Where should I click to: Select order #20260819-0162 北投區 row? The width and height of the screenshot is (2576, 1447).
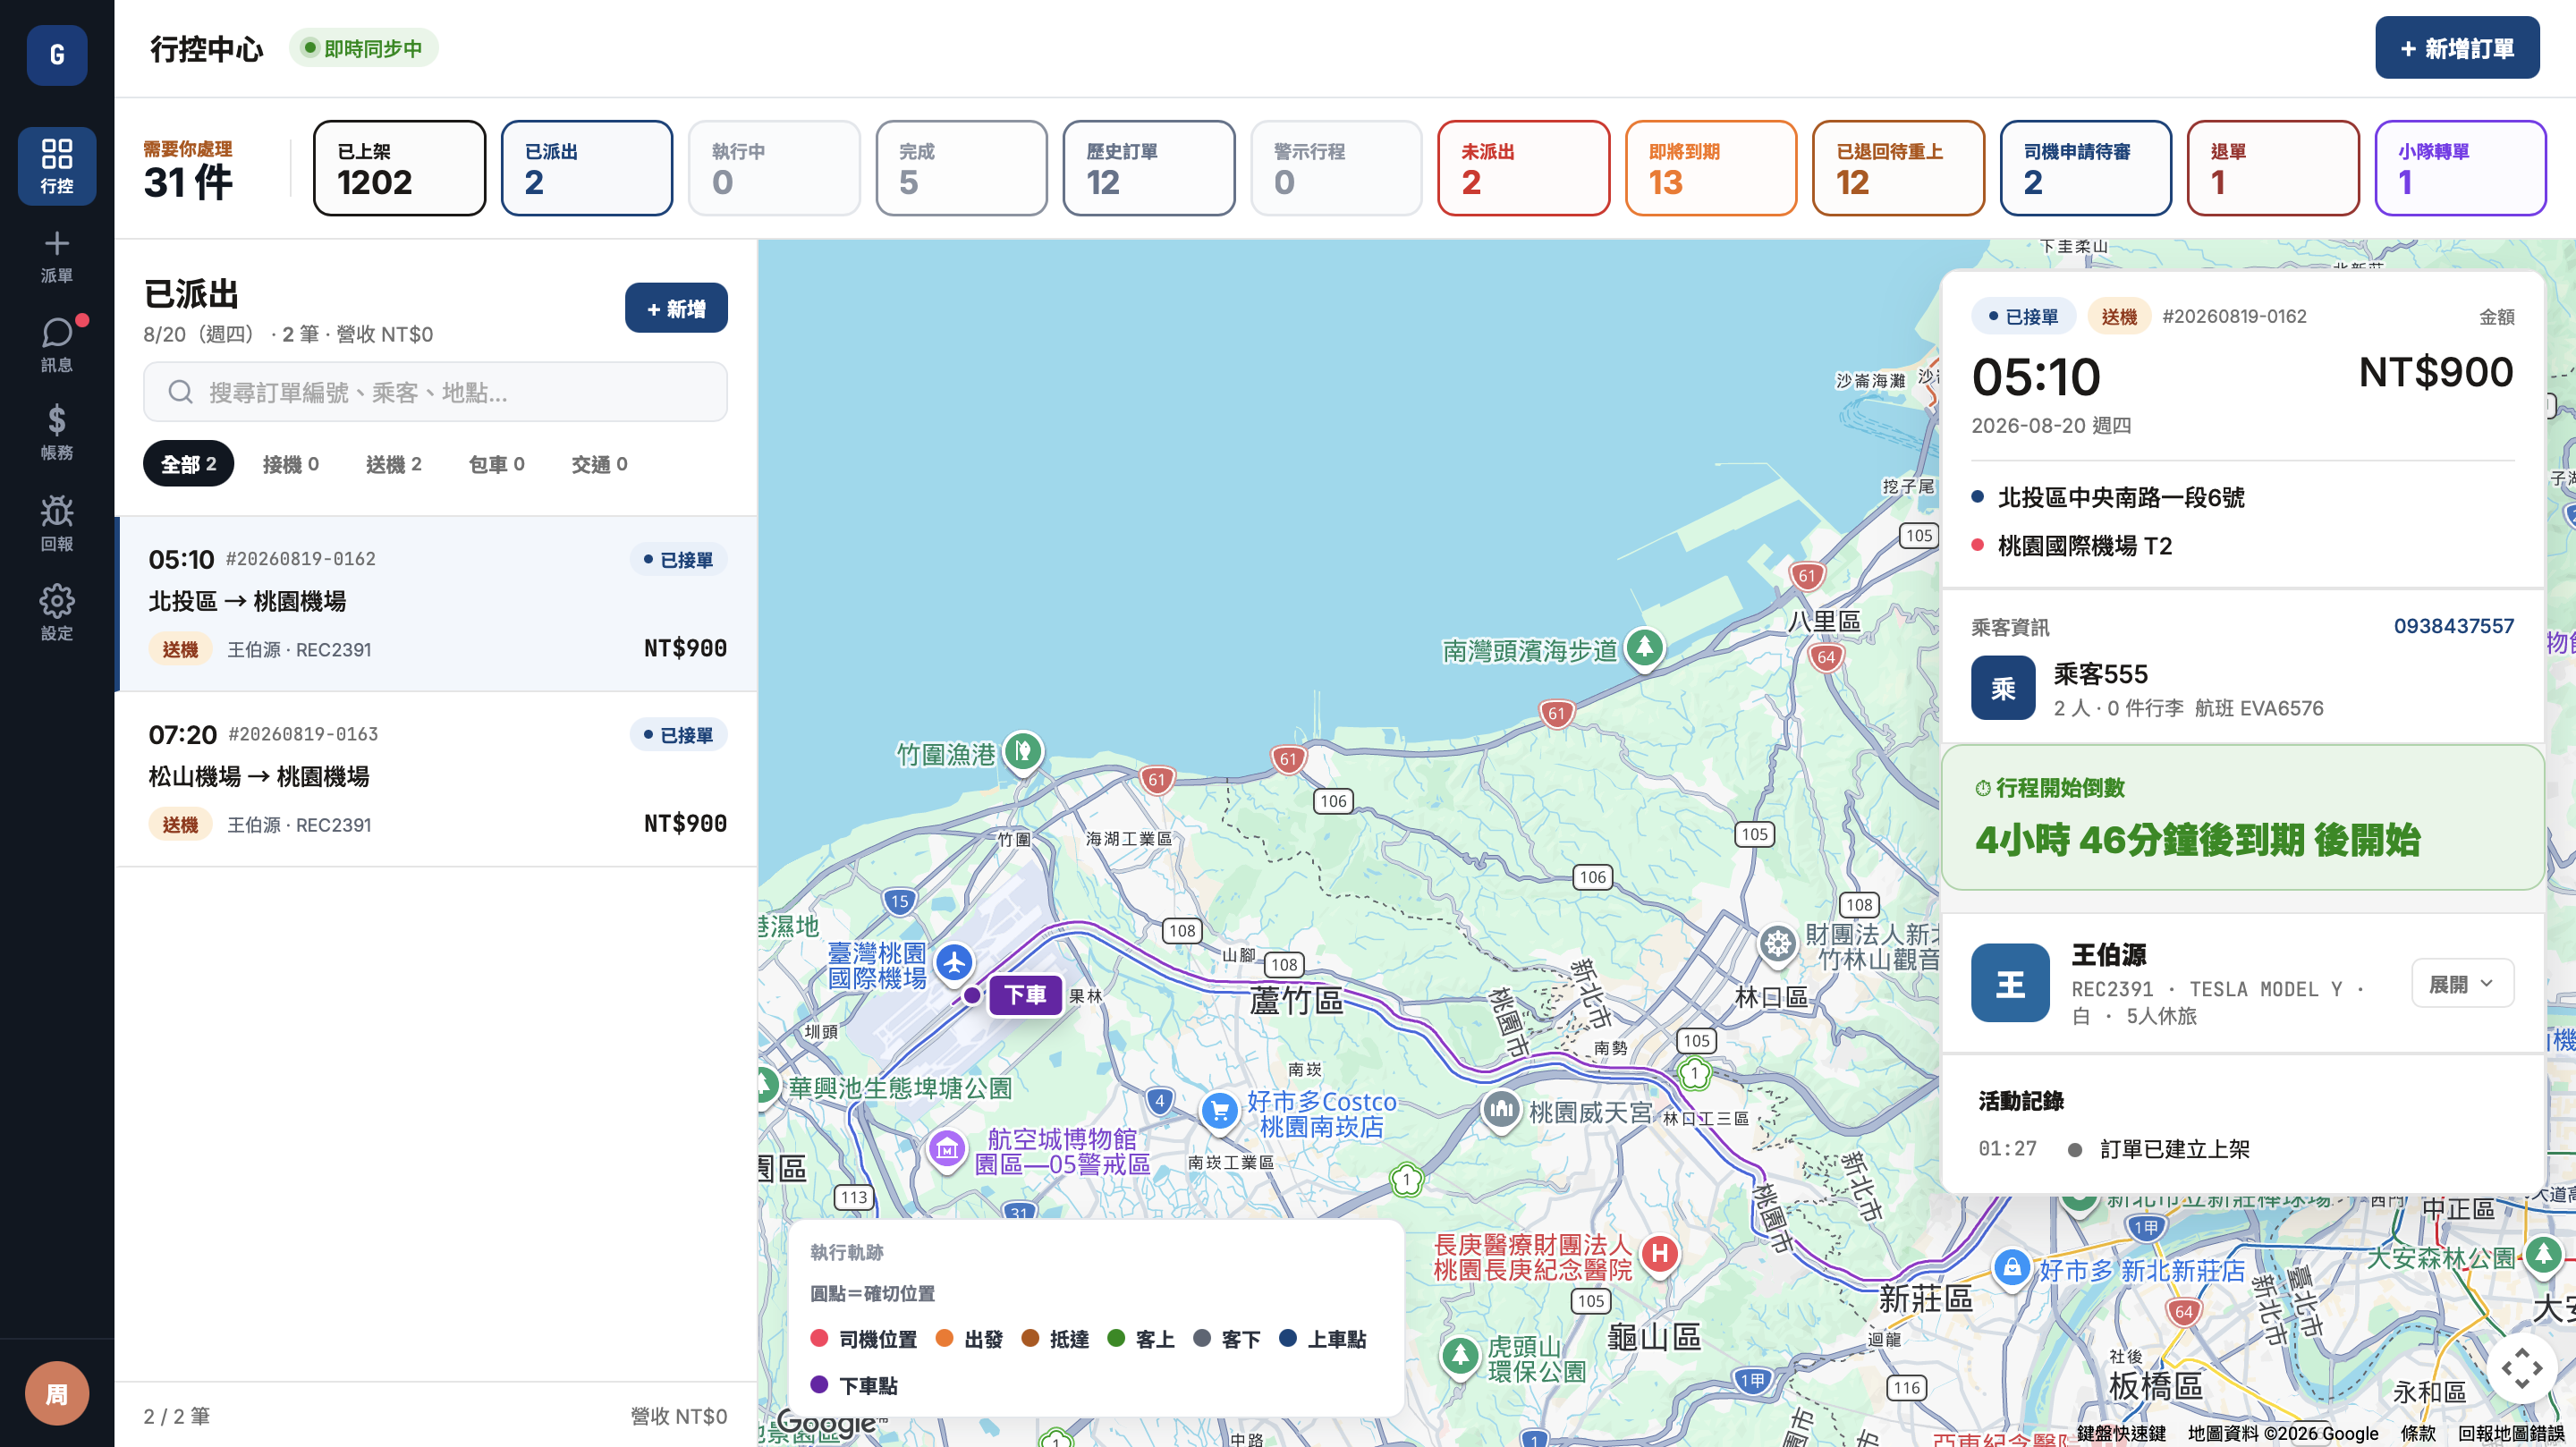pos(436,604)
